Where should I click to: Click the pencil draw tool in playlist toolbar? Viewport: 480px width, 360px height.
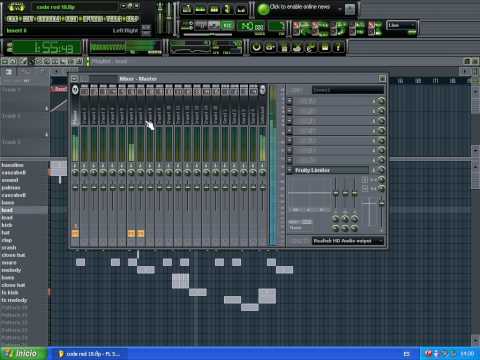click(23, 61)
